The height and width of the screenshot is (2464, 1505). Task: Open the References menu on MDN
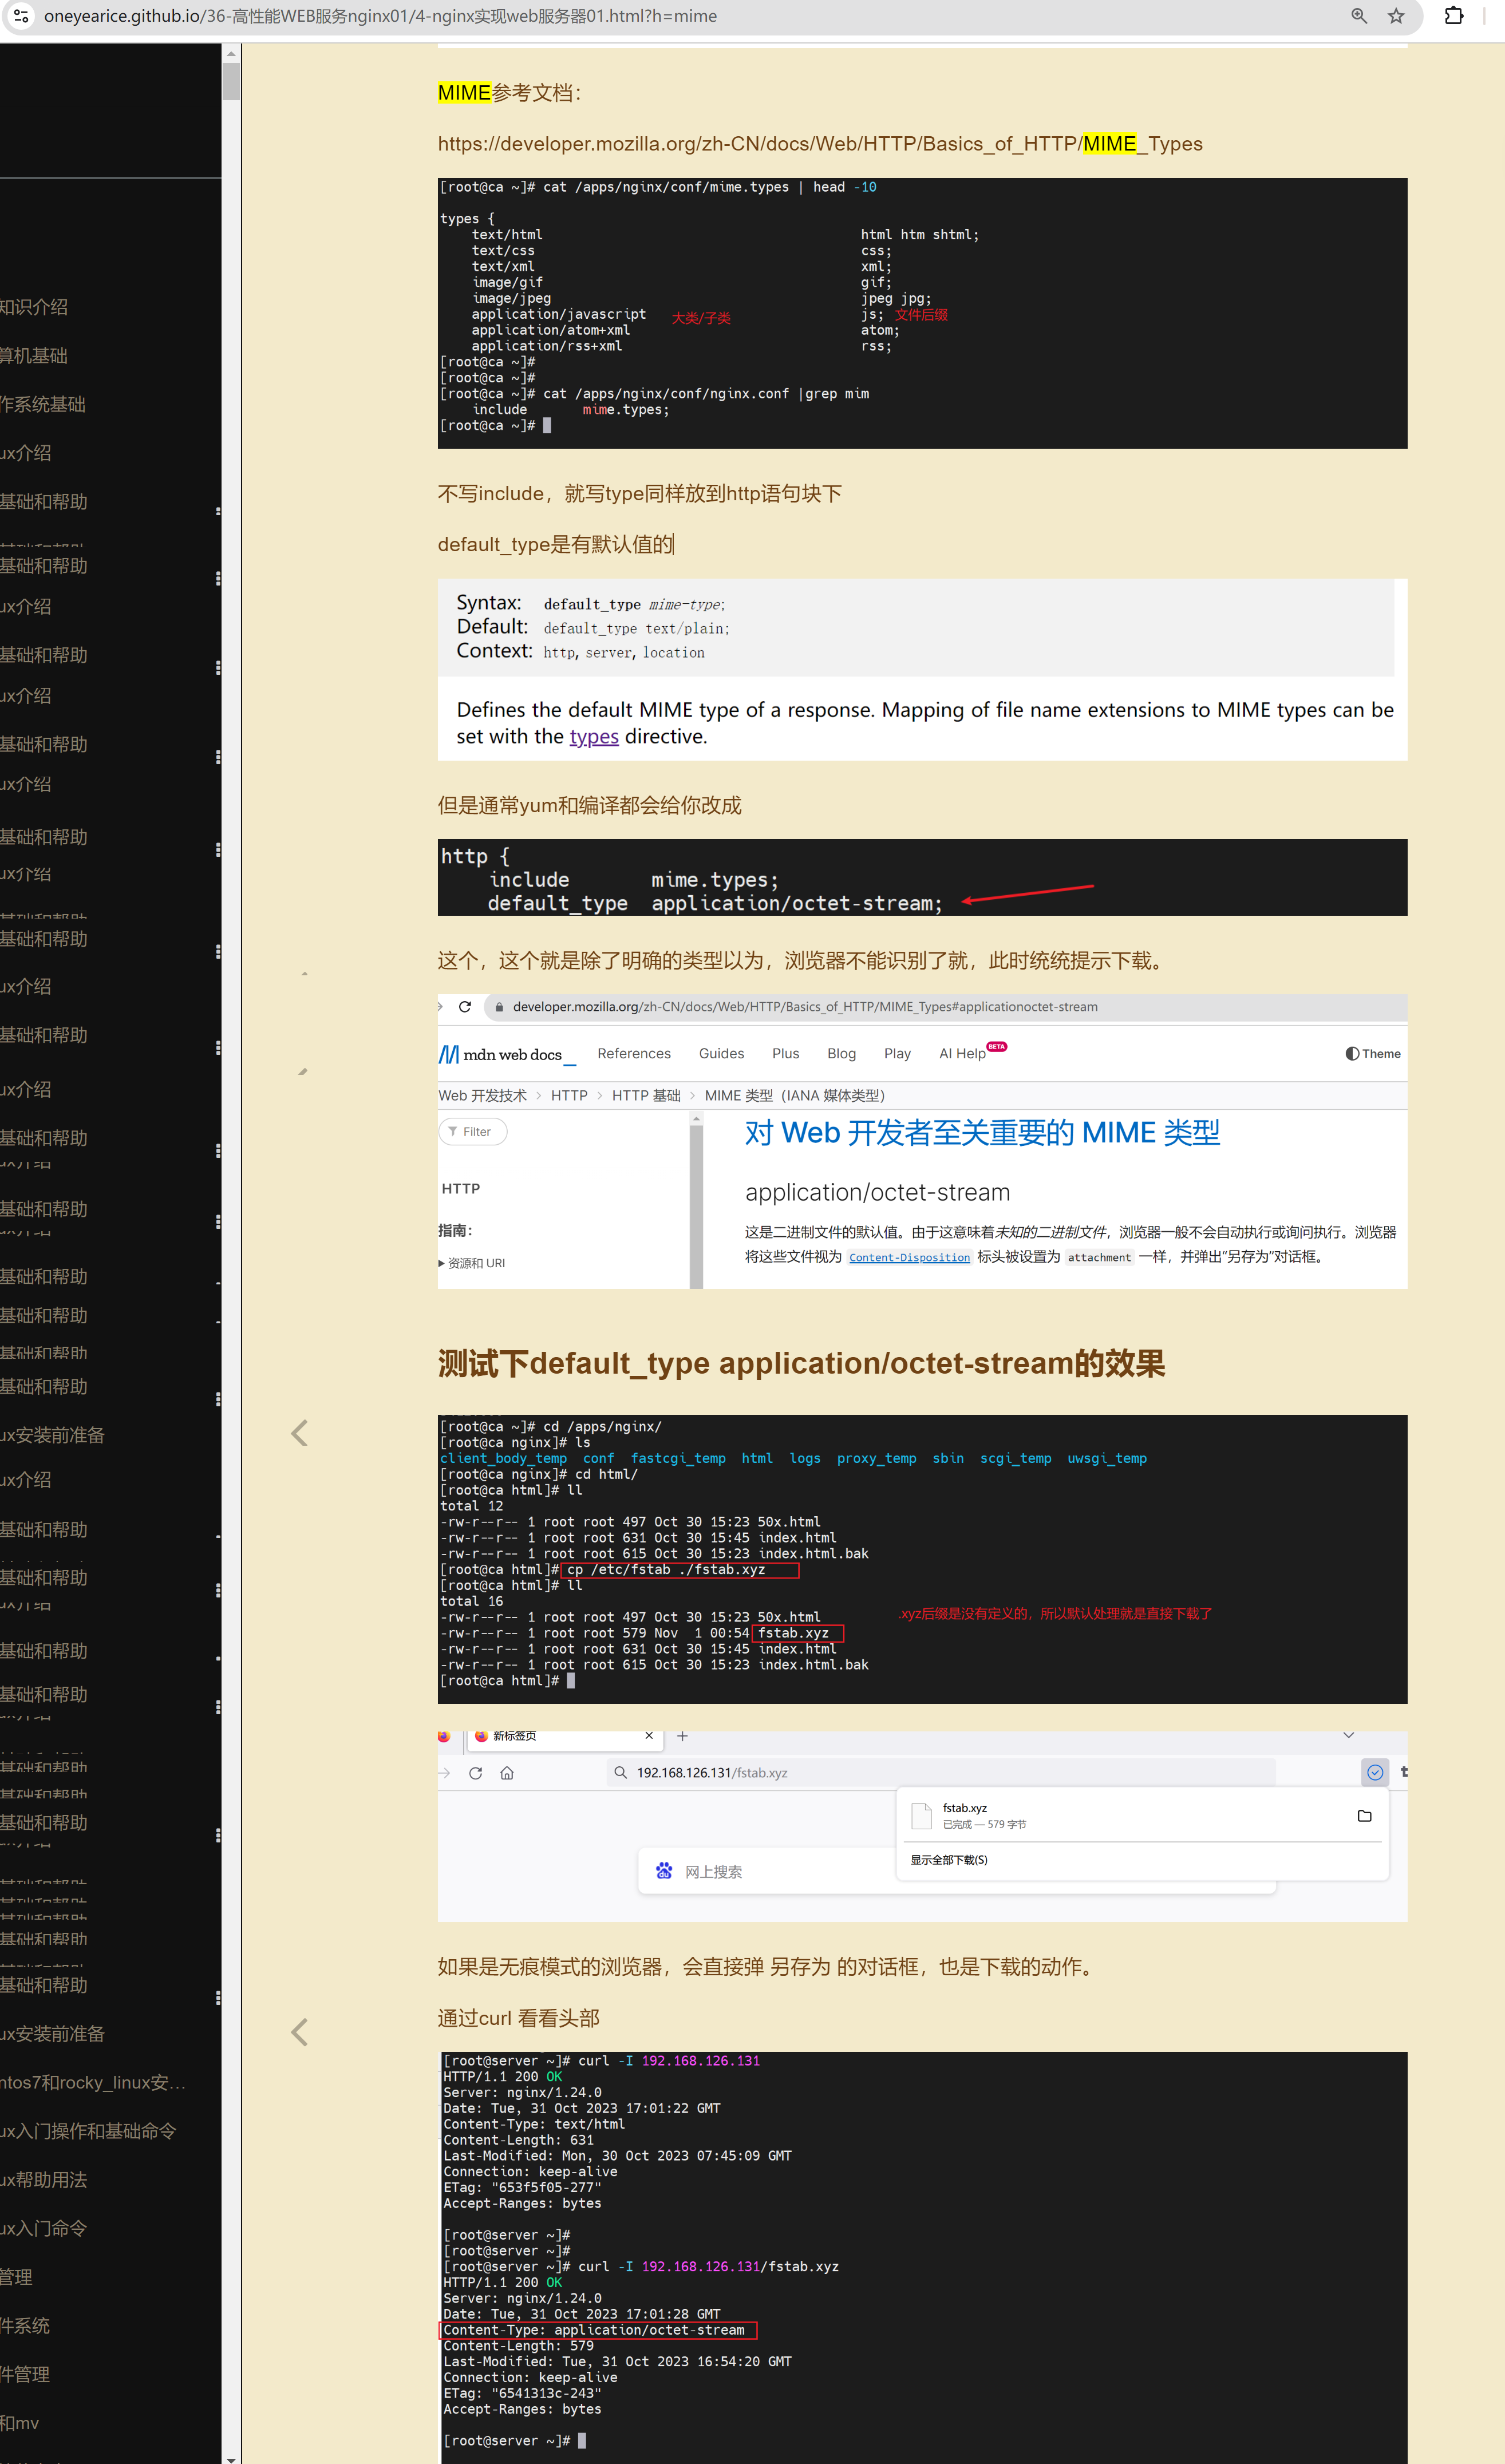pos(634,1054)
